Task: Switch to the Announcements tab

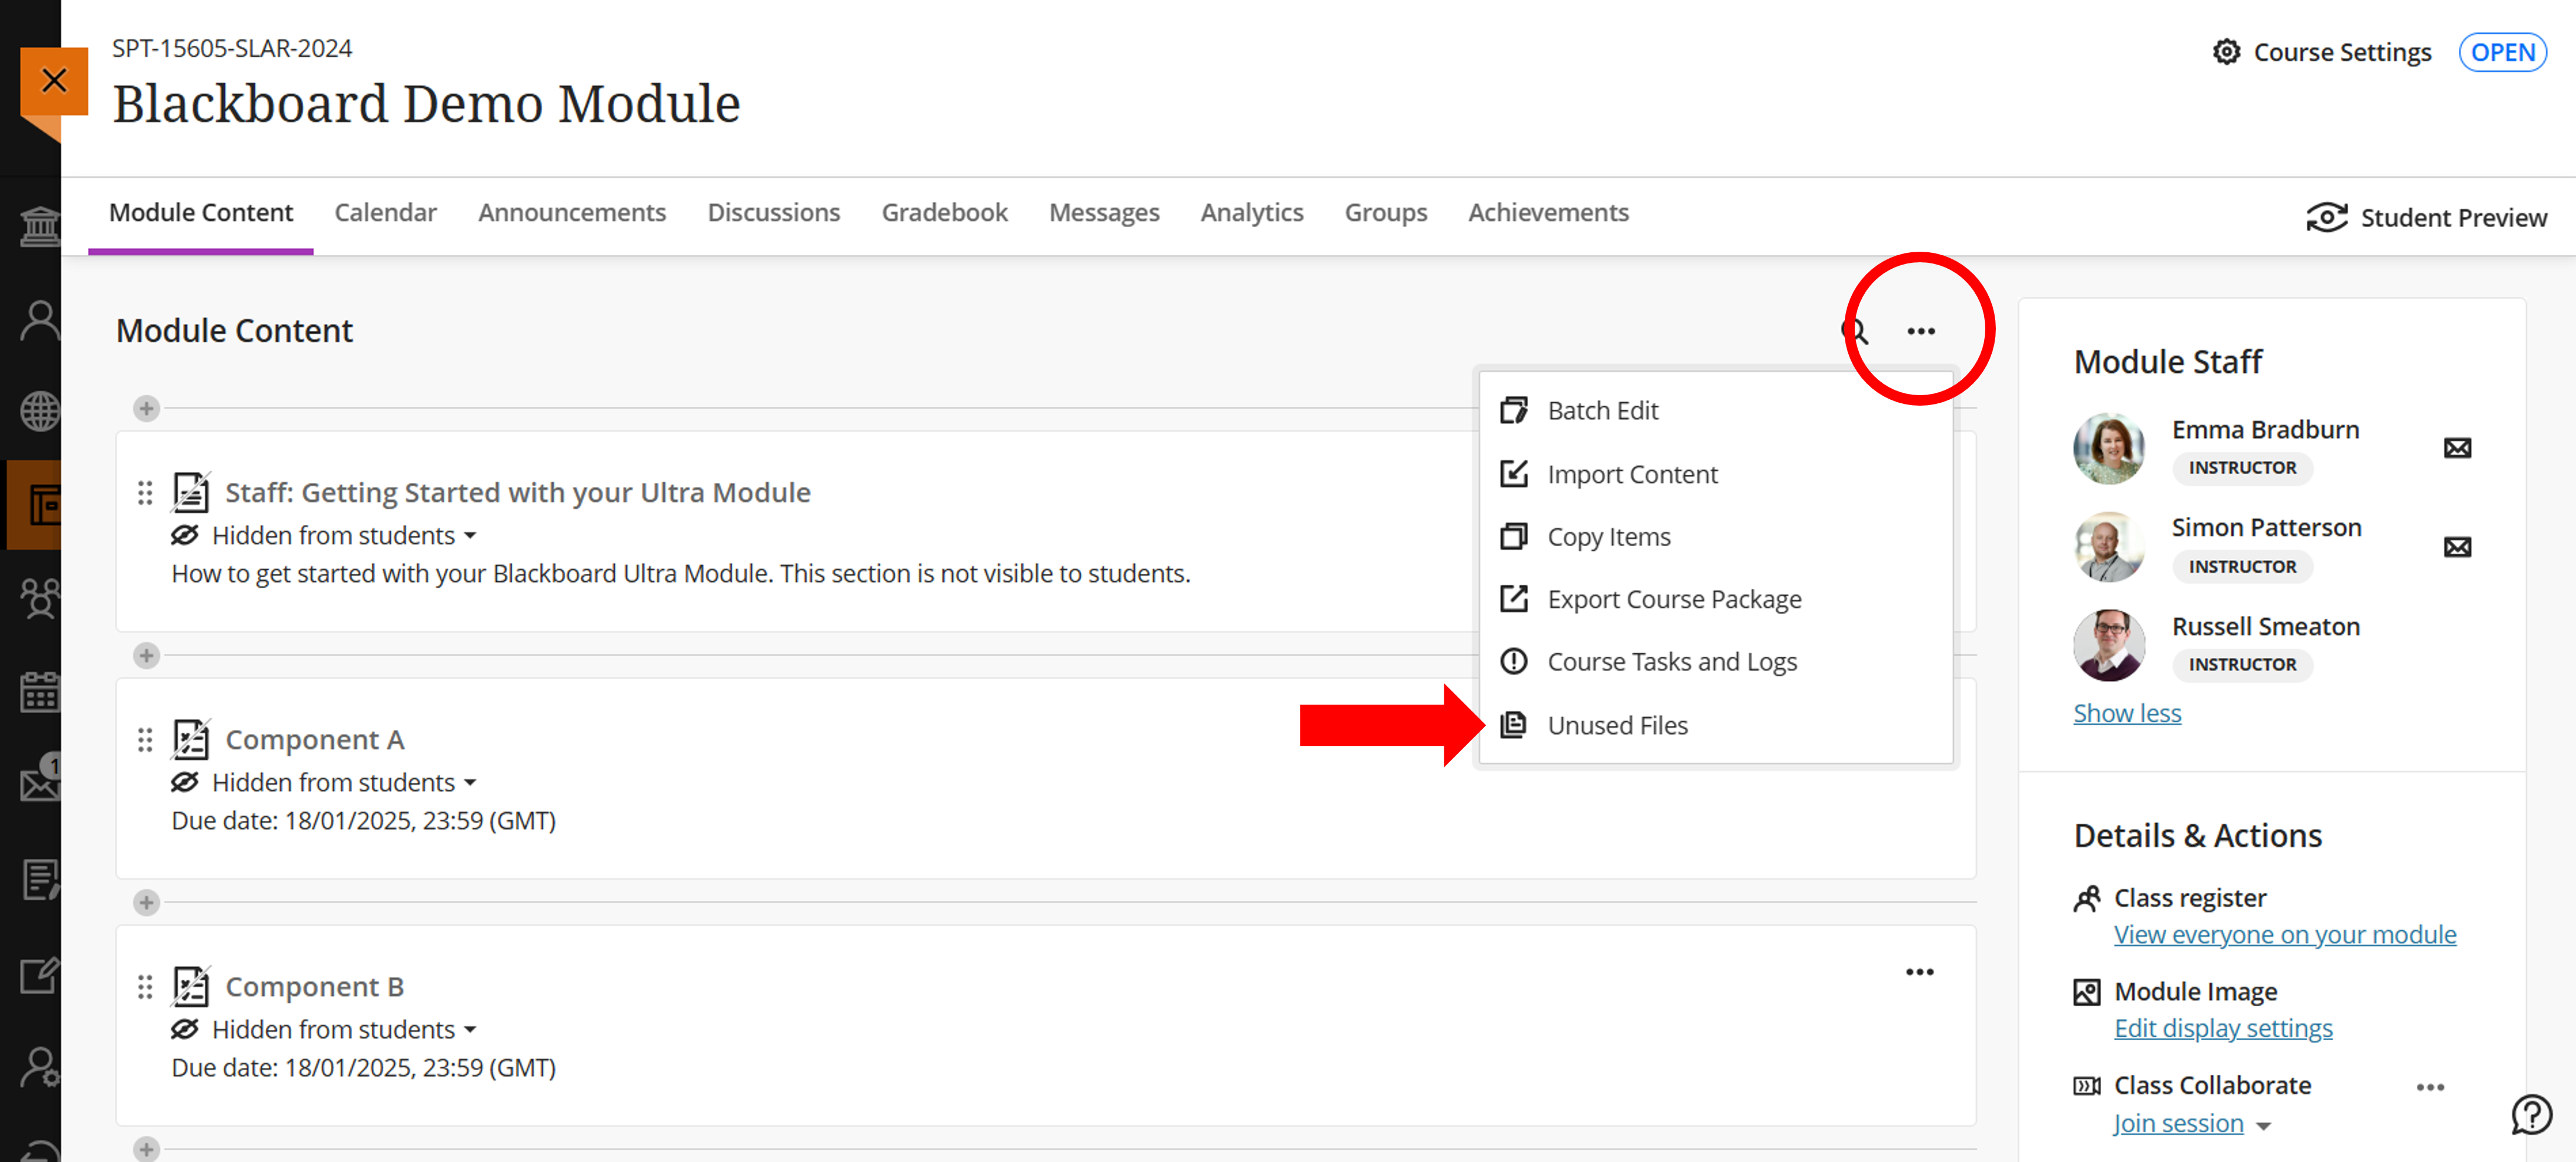Action: coord(572,212)
